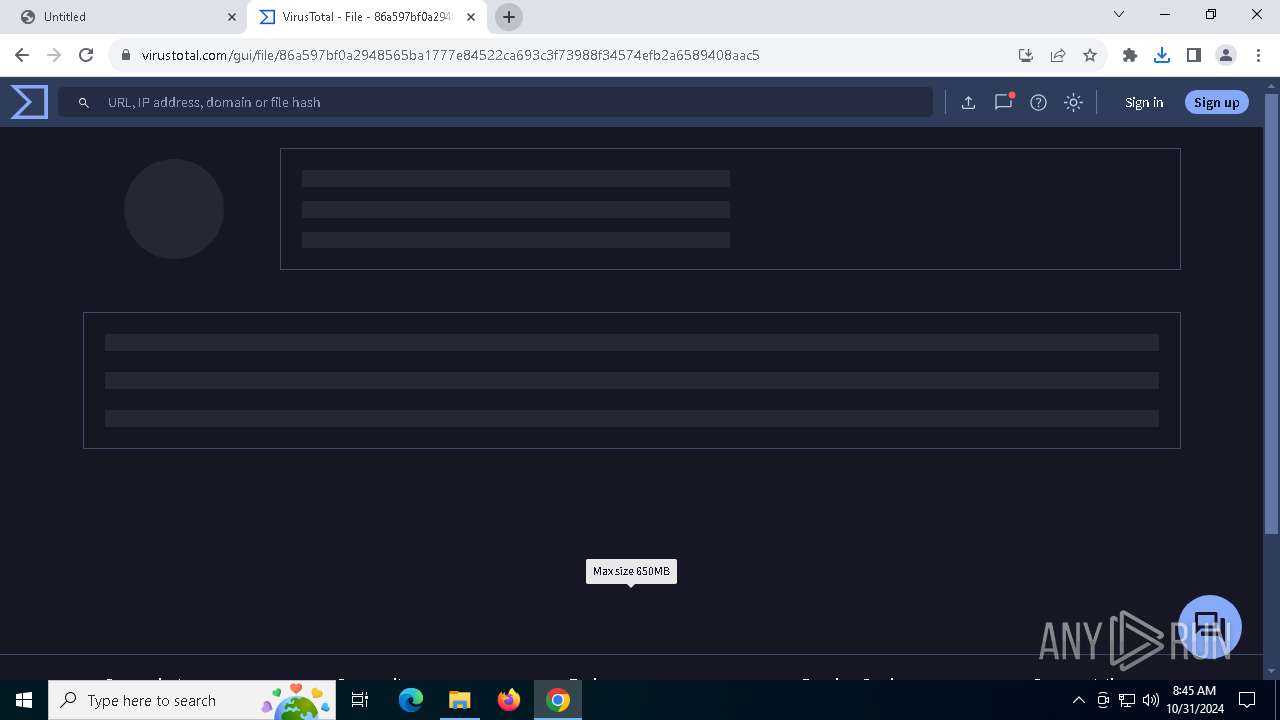
Task: Reload the current page
Action: [86, 55]
